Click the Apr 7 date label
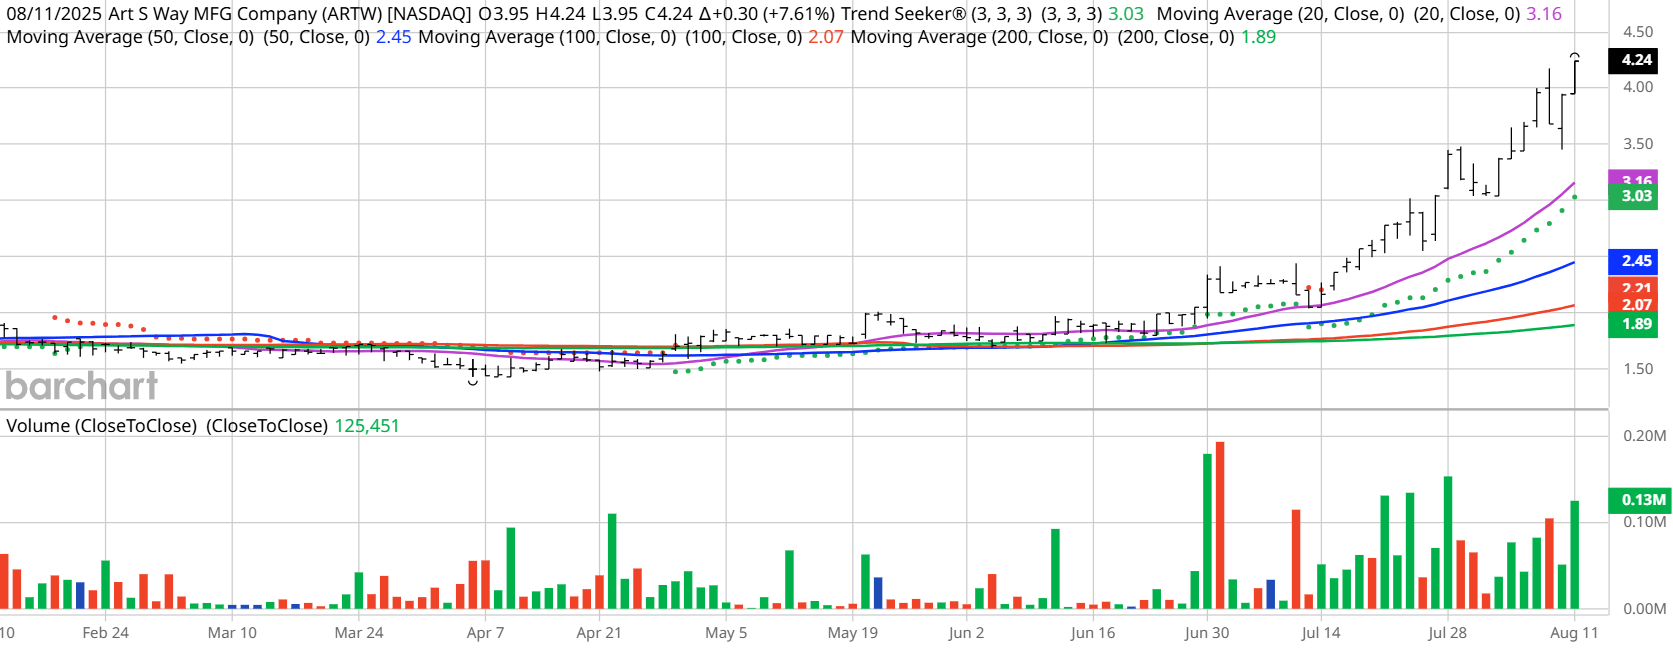The image size is (1673, 649). point(486,633)
